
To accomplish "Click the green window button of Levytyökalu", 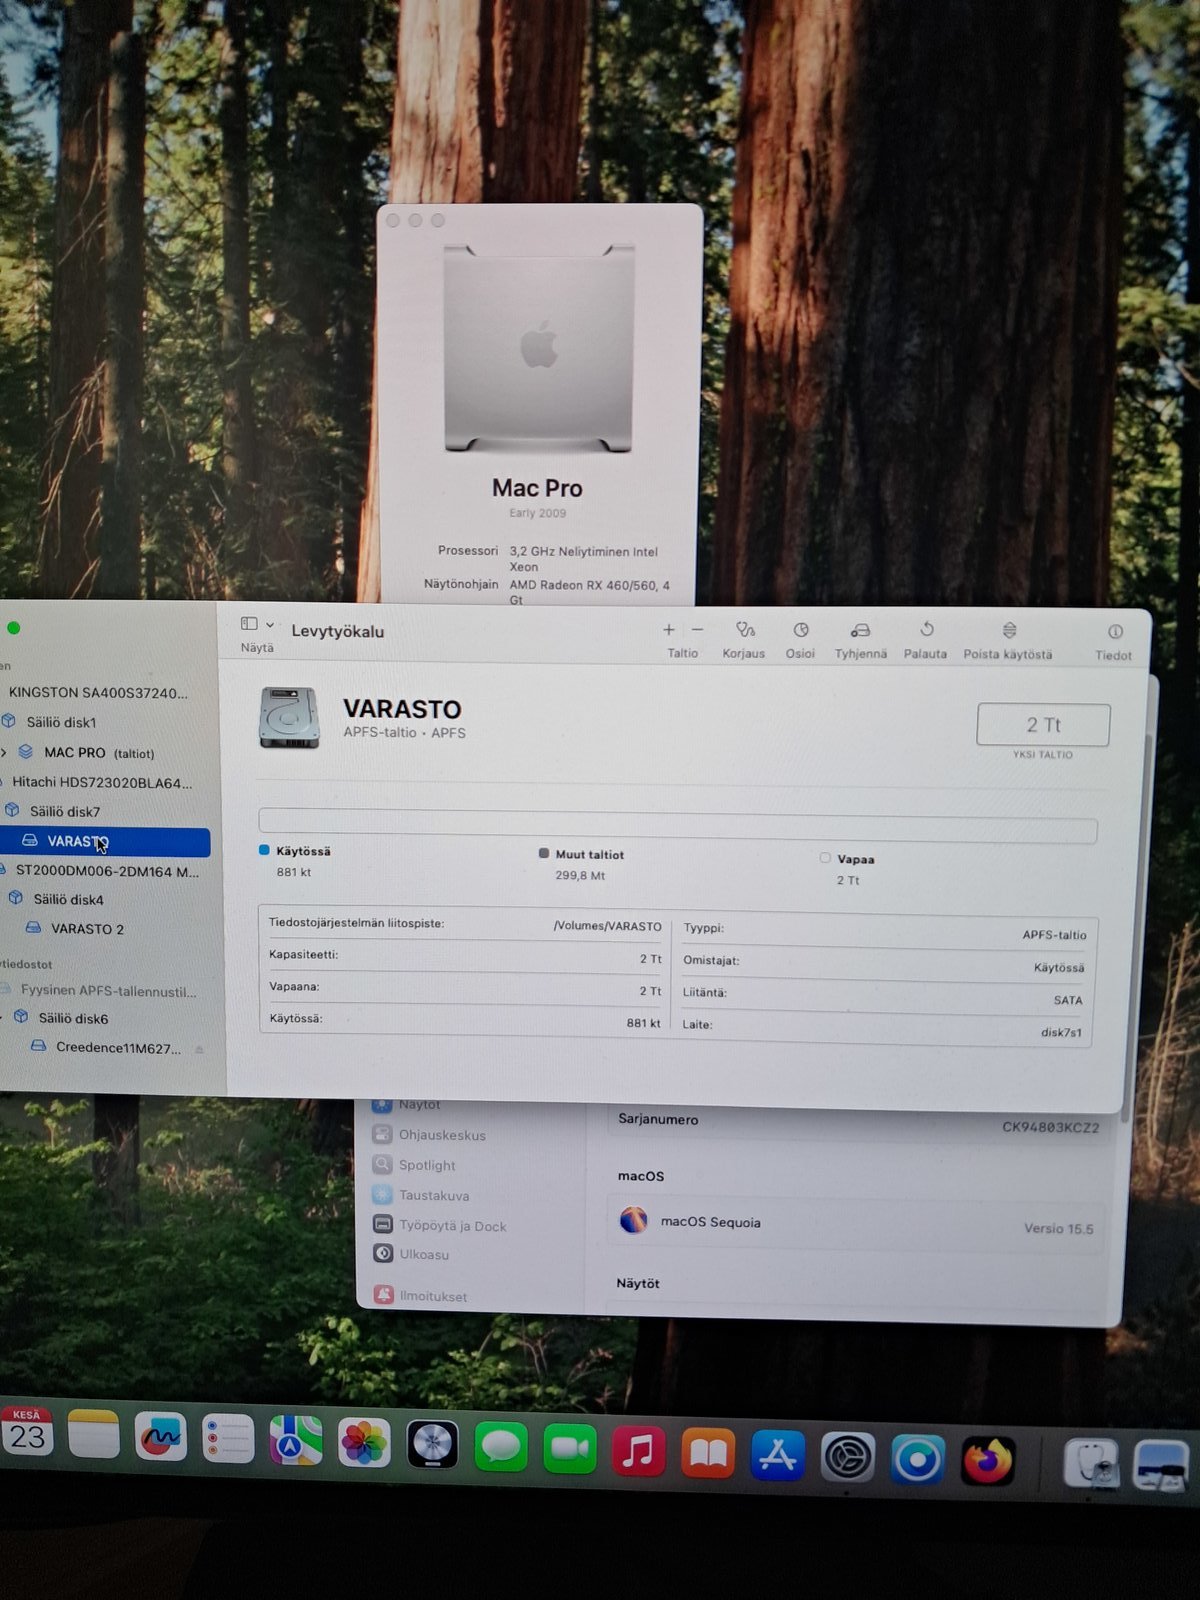I will pos(14,628).
